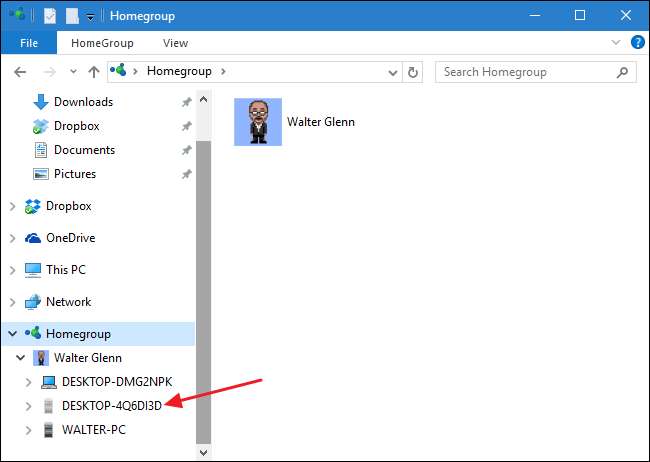Click the Walter Glenn name in content pane
Viewport: 650px width, 462px height.
click(321, 122)
